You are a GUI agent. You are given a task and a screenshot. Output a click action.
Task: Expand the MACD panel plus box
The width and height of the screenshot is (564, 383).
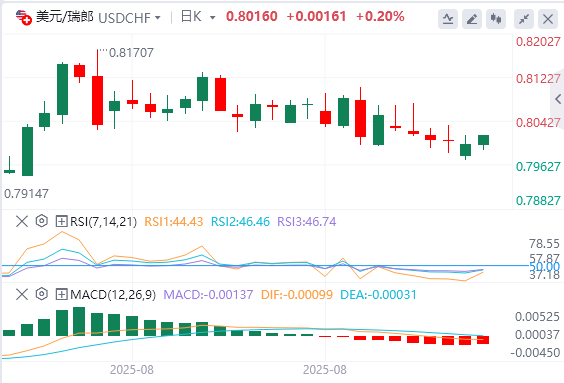pyautogui.click(x=62, y=295)
